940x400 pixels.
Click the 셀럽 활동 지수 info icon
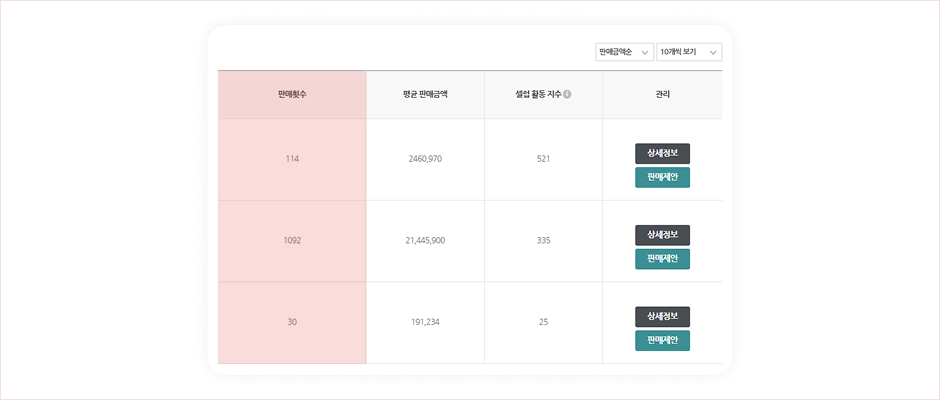(x=567, y=94)
